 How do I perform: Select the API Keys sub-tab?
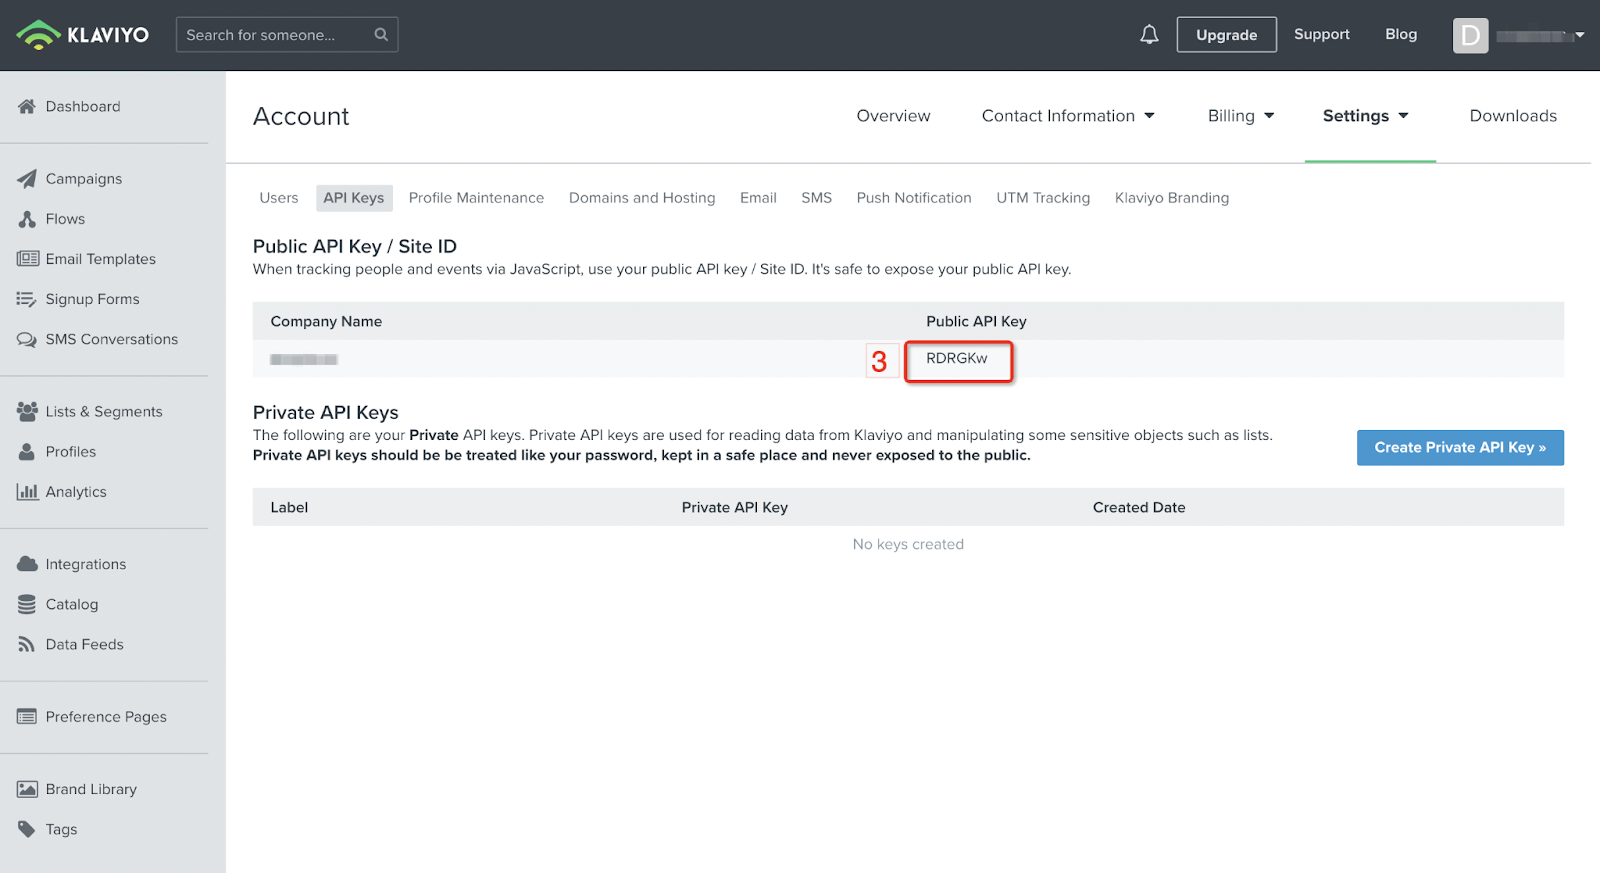[354, 198]
